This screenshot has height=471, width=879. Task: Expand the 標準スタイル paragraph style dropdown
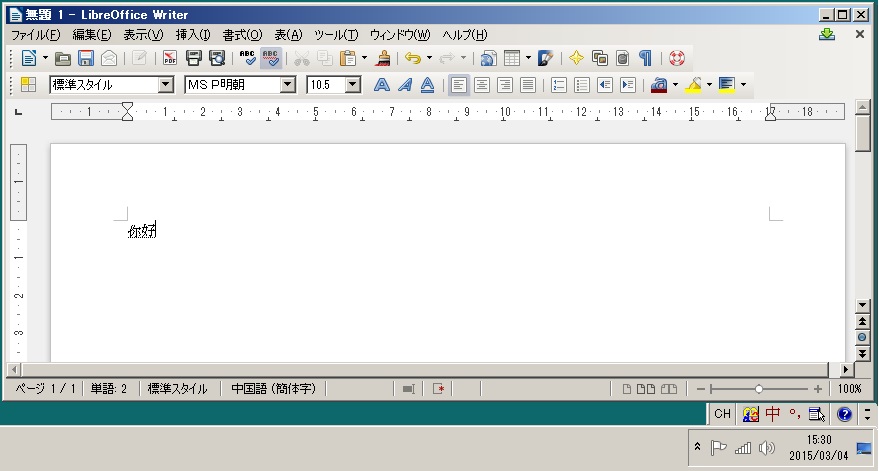166,85
